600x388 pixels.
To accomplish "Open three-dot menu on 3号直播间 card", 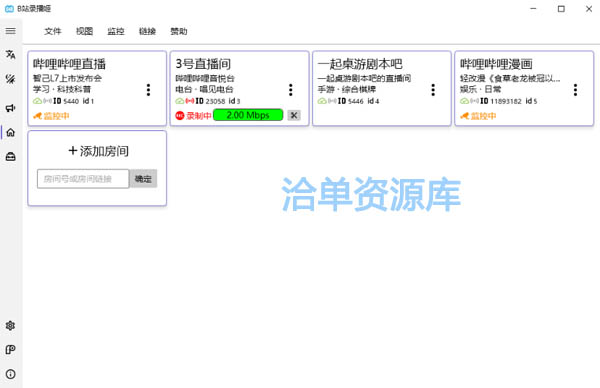I will click(x=291, y=90).
